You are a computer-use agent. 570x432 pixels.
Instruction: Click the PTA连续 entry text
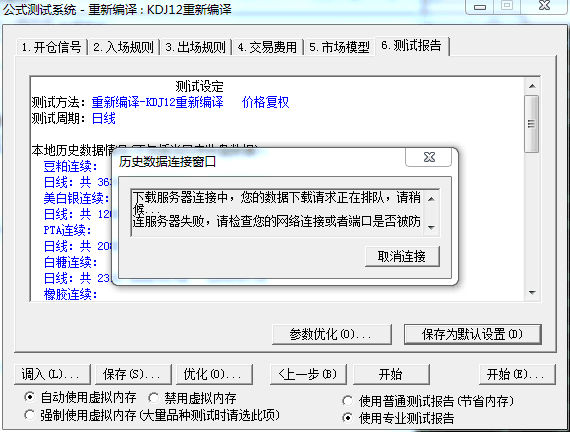(x=67, y=230)
